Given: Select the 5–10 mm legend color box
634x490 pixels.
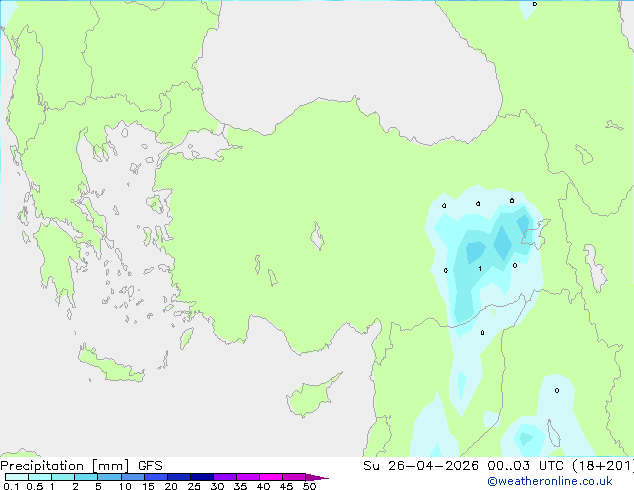Looking at the screenshot, I should [x=109, y=477].
